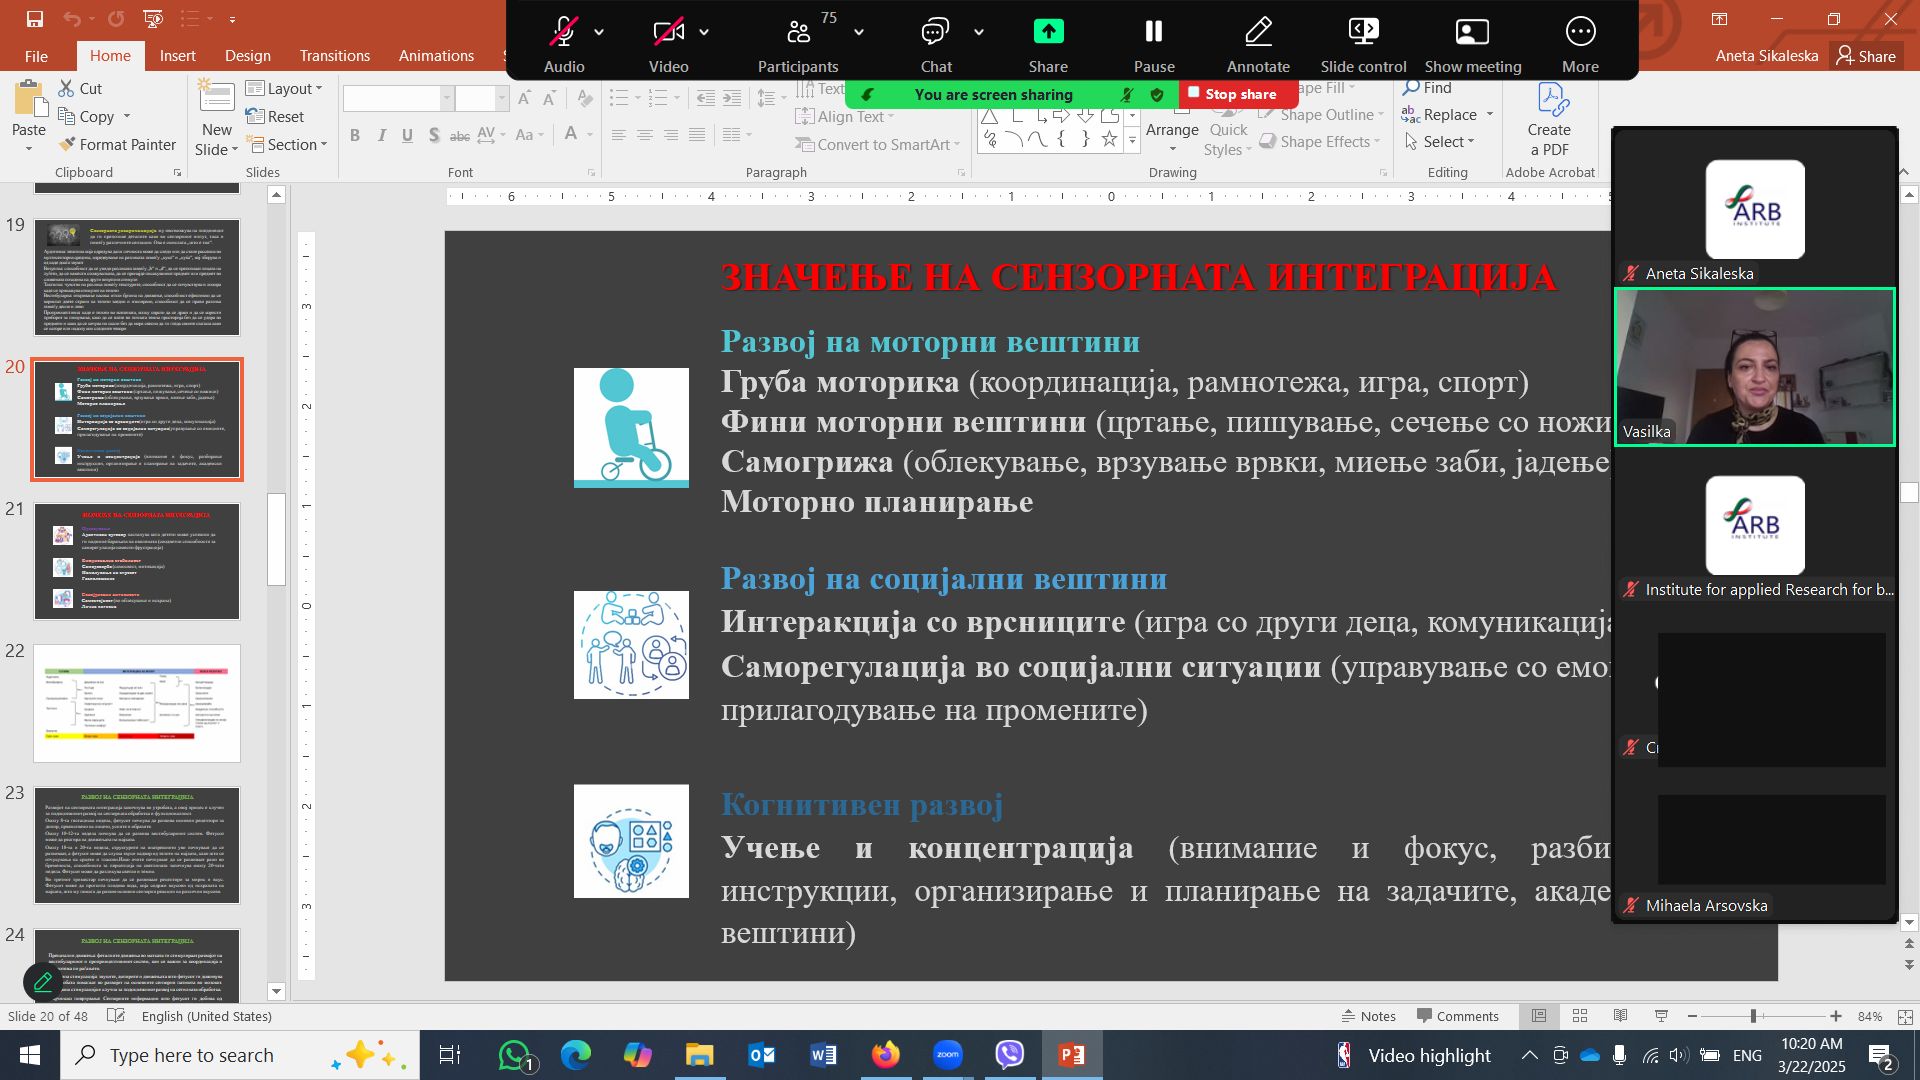Open the Select dropdown in Editing

point(1439,142)
